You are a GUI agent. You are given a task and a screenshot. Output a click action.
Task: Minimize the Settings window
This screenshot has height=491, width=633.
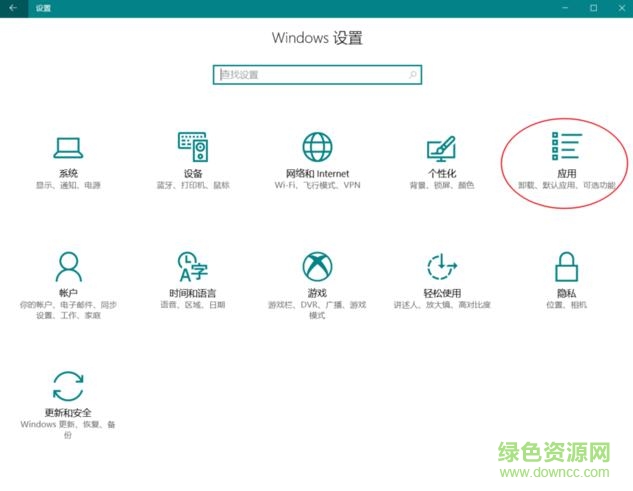[565, 8]
